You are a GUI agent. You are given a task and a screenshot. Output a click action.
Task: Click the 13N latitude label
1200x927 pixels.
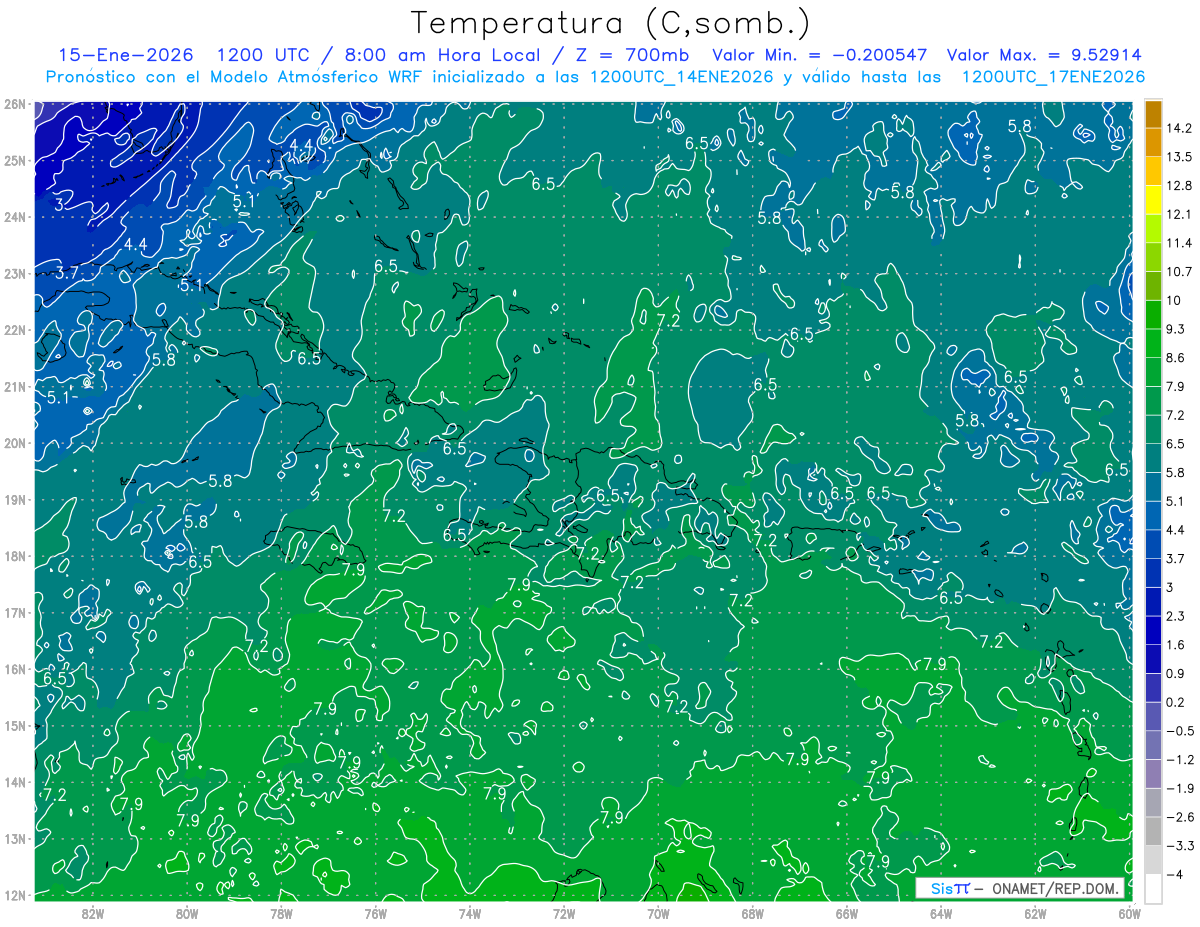pyautogui.click(x=15, y=838)
